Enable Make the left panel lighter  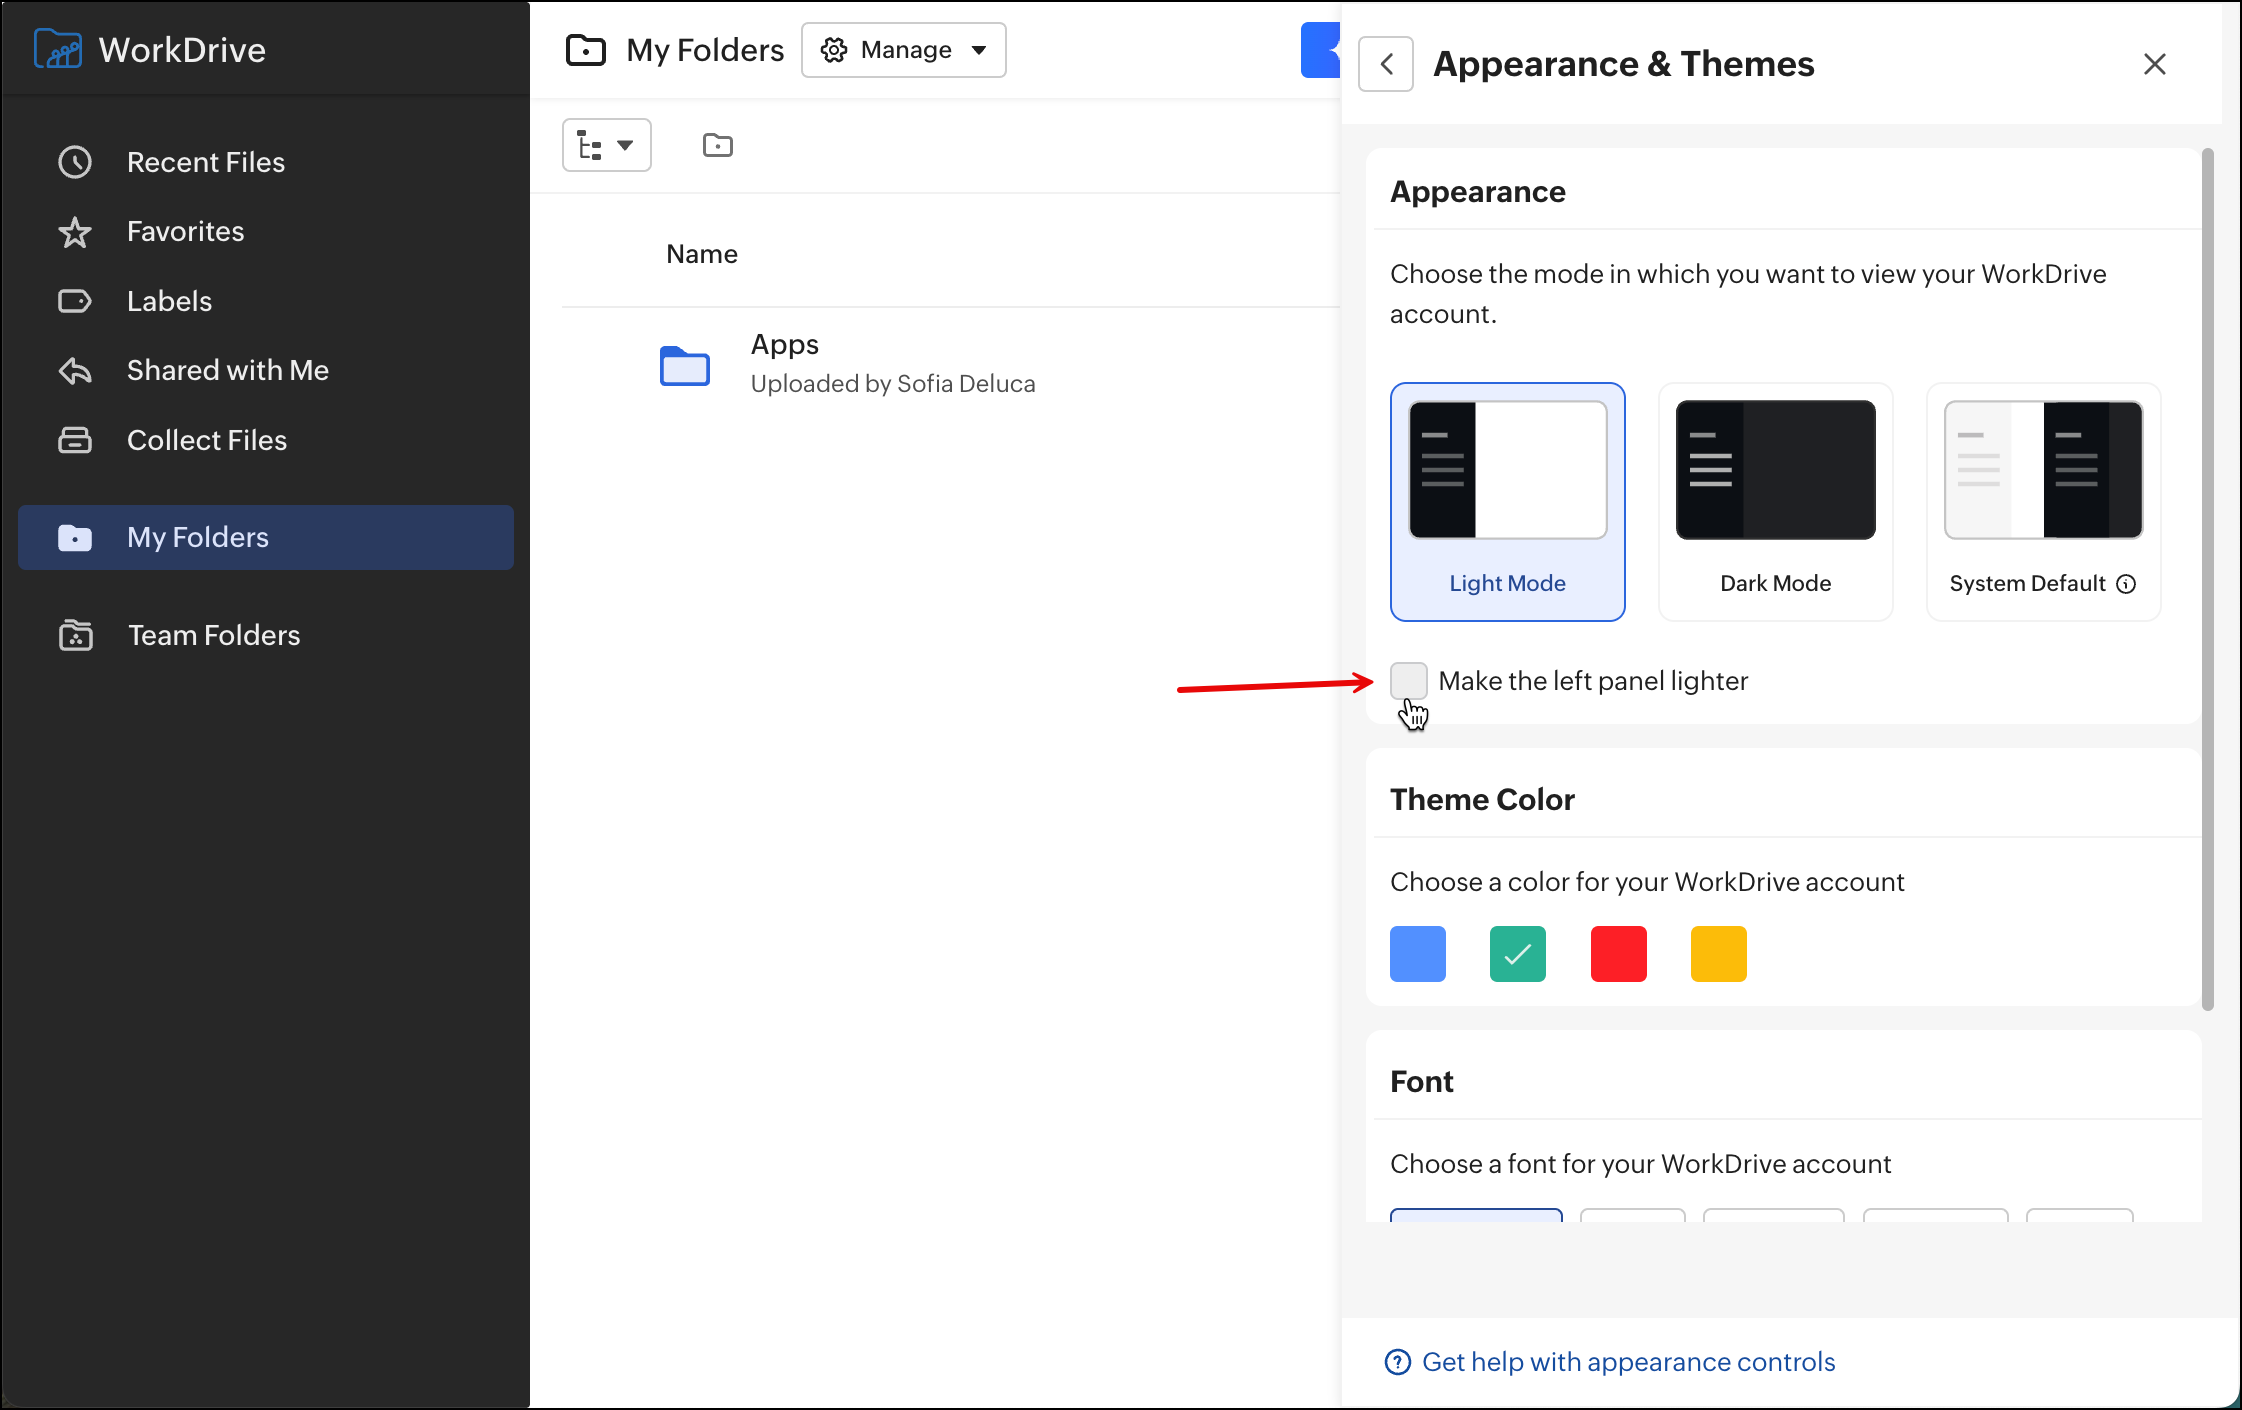click(1408, 681)
